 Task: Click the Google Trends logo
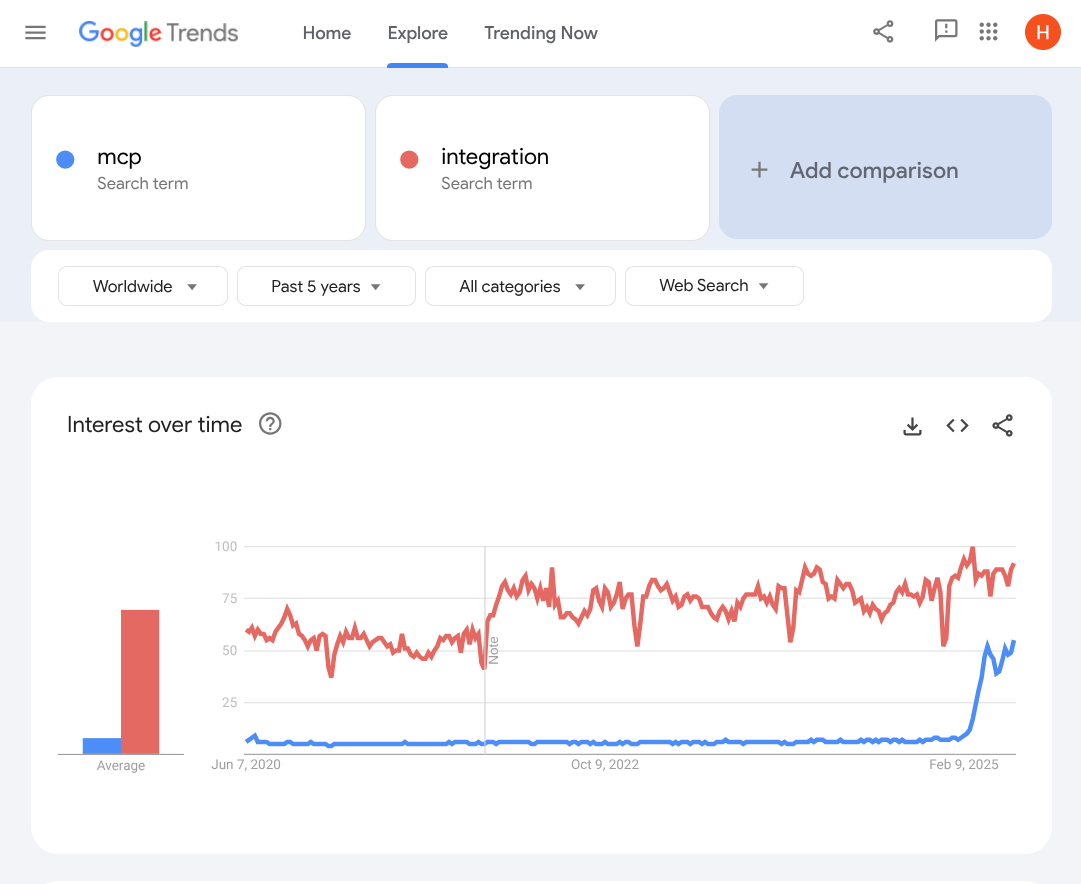pos(158,33)
